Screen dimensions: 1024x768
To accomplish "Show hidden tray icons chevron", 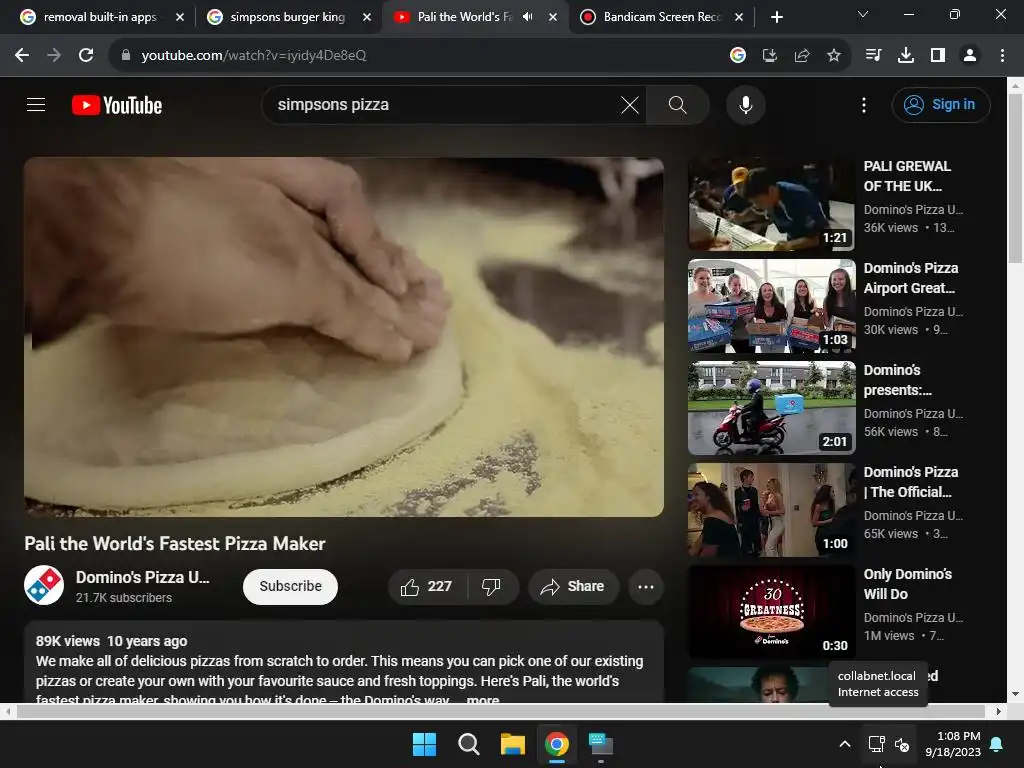I will [844, 744].
